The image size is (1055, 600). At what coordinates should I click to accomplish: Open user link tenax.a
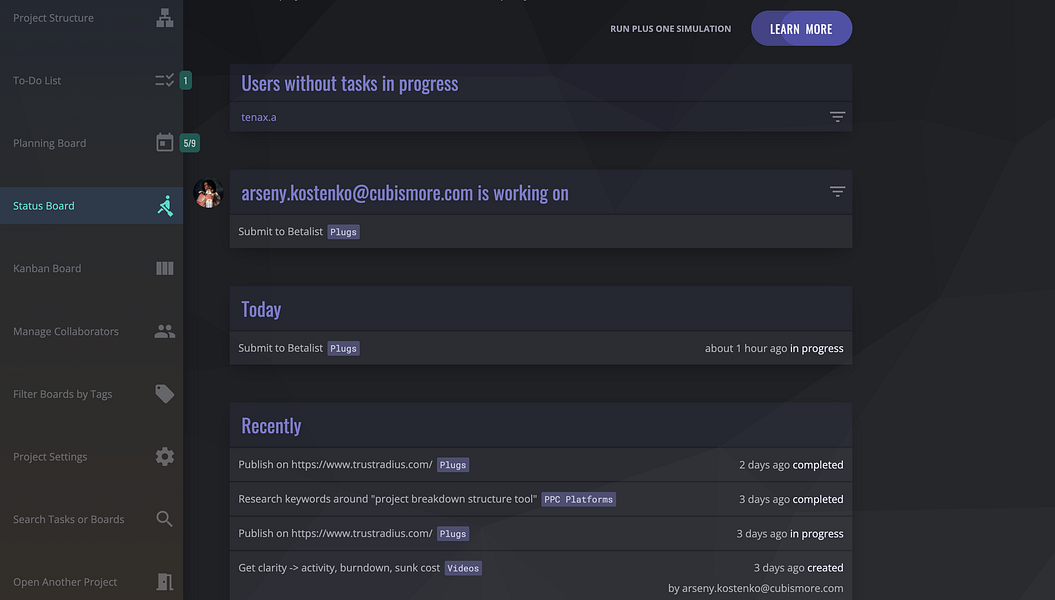[259, 117]
